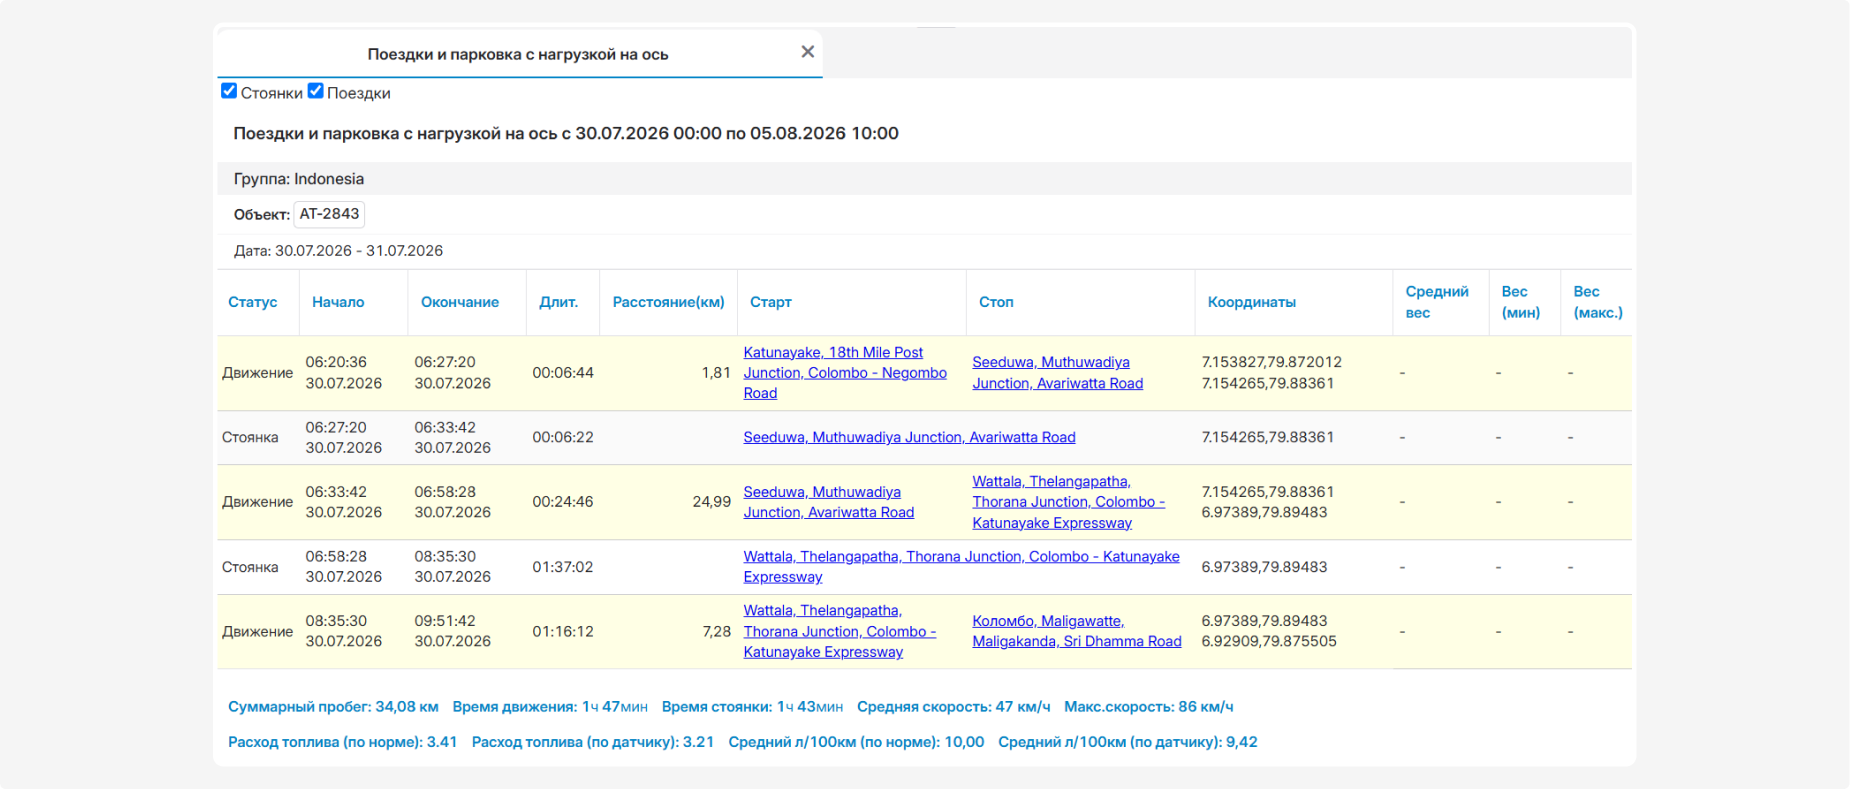1850x789 pixels.
Task: Open Seeduwa parking link in the 06:27:20 row
Action: [909, 437]
